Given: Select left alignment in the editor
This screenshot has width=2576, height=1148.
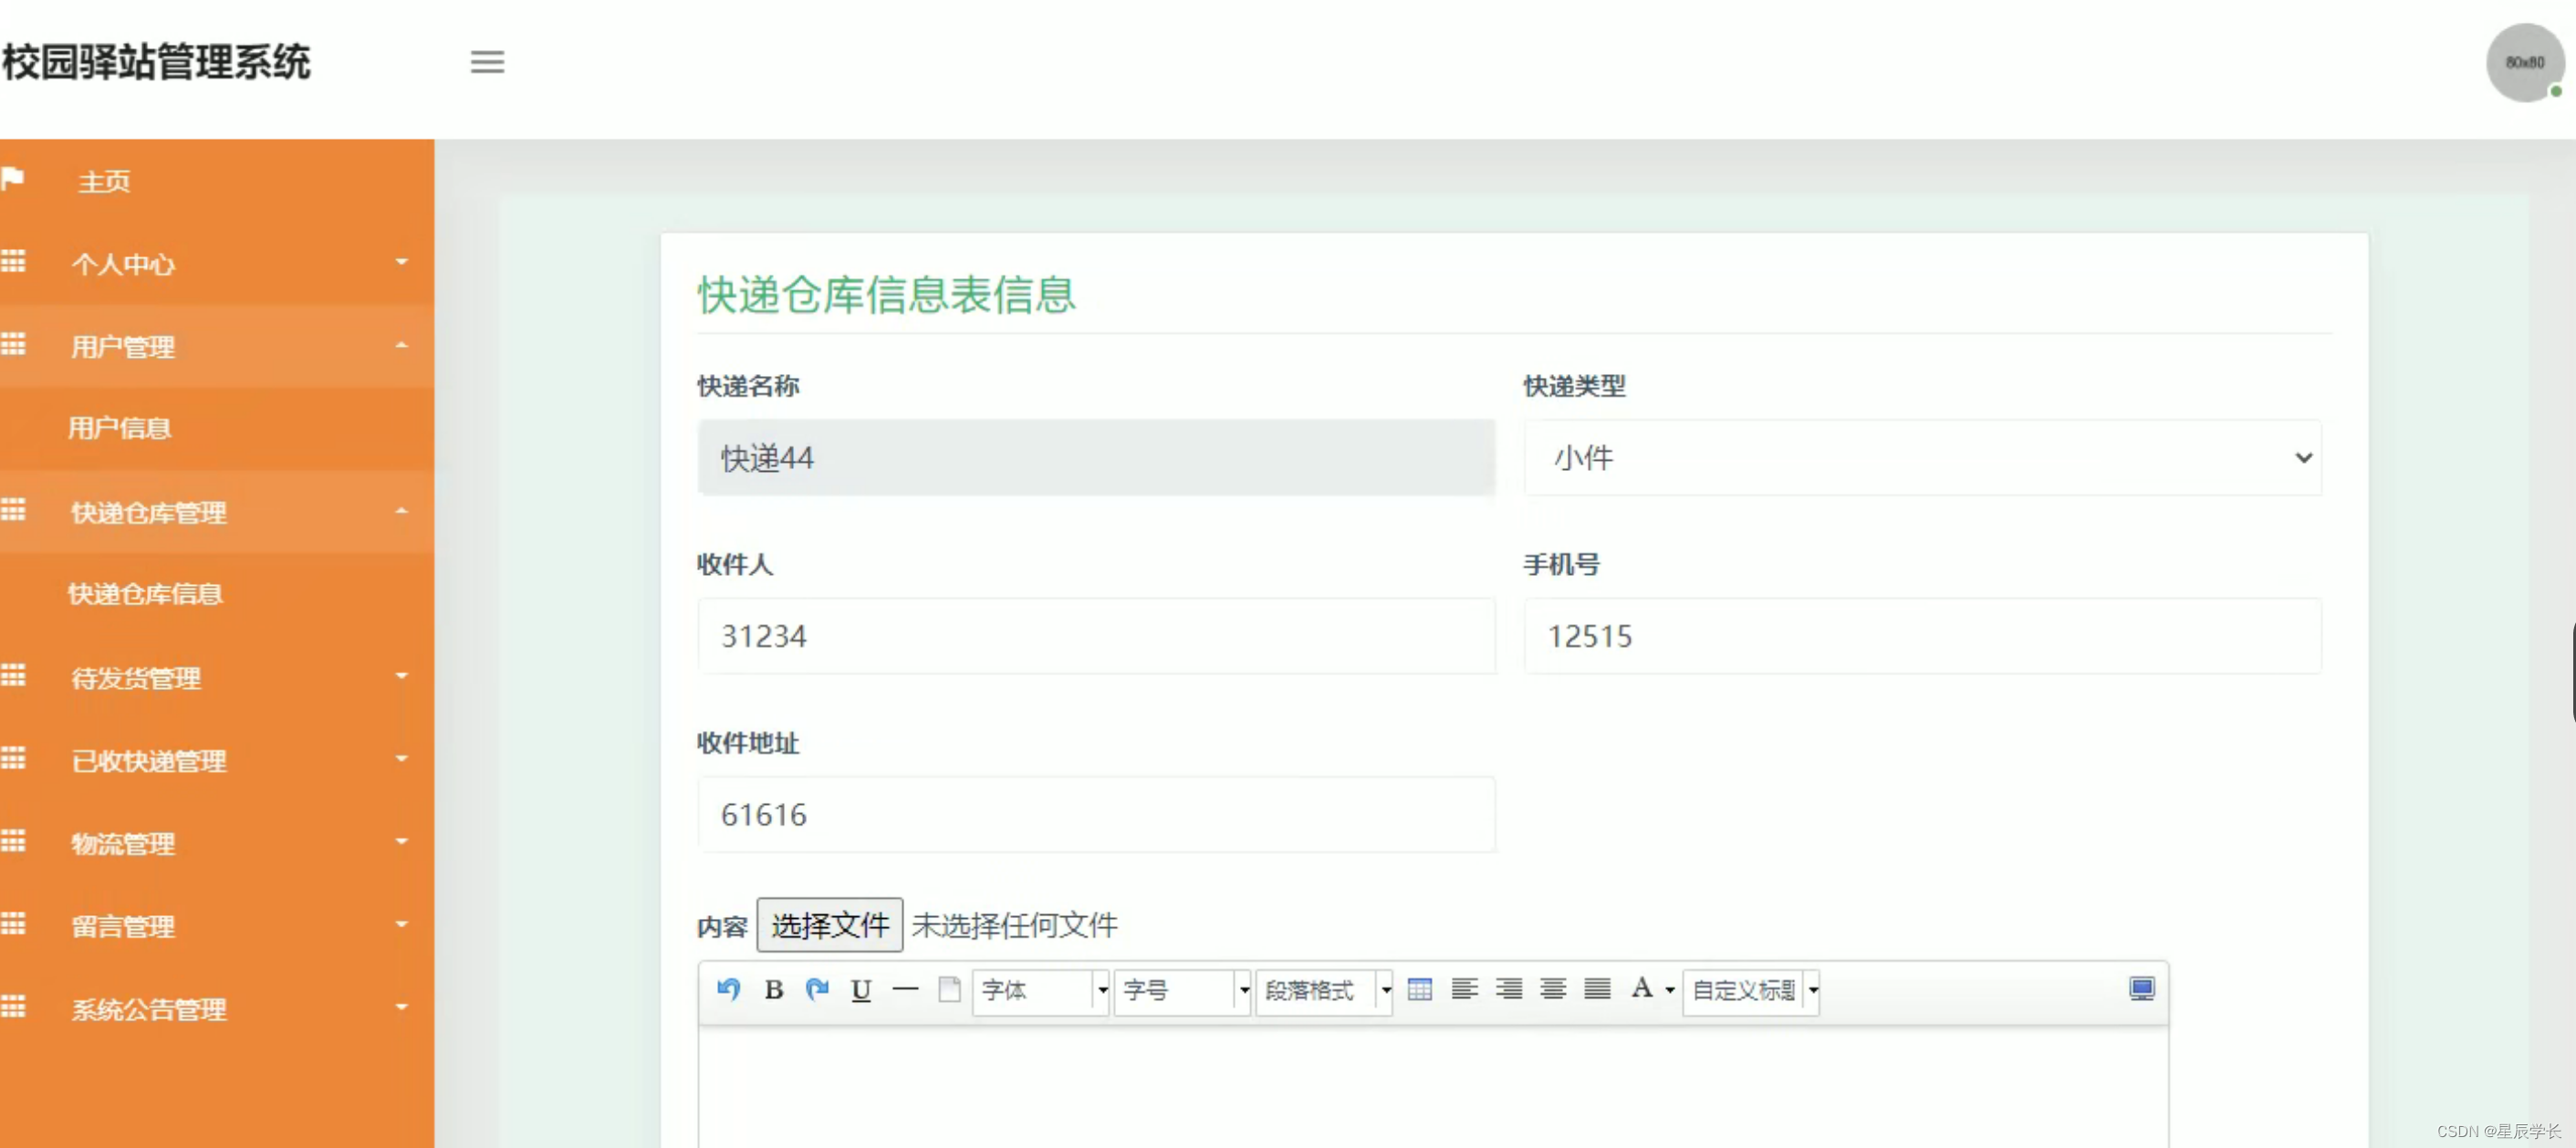Looking at the screenshot, I should [1464, 990].
